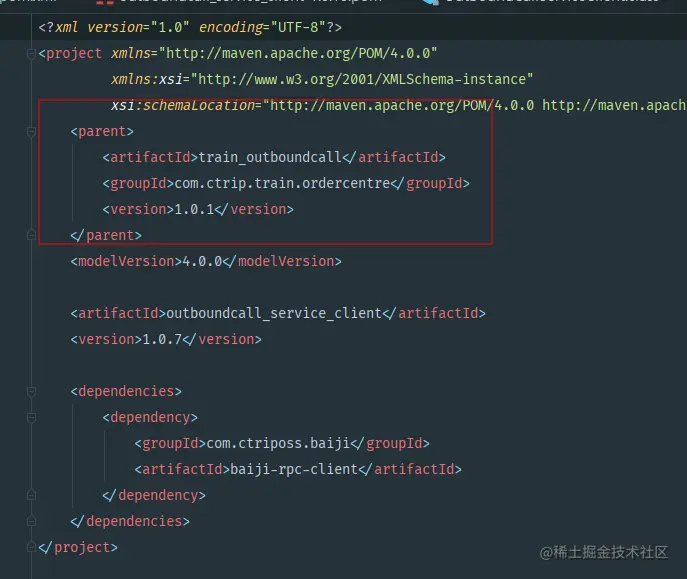Click the encoding="UTF-8" attribute
Image resolution: width=687 pixels, height=579 pixels.
tap(262, 27)
